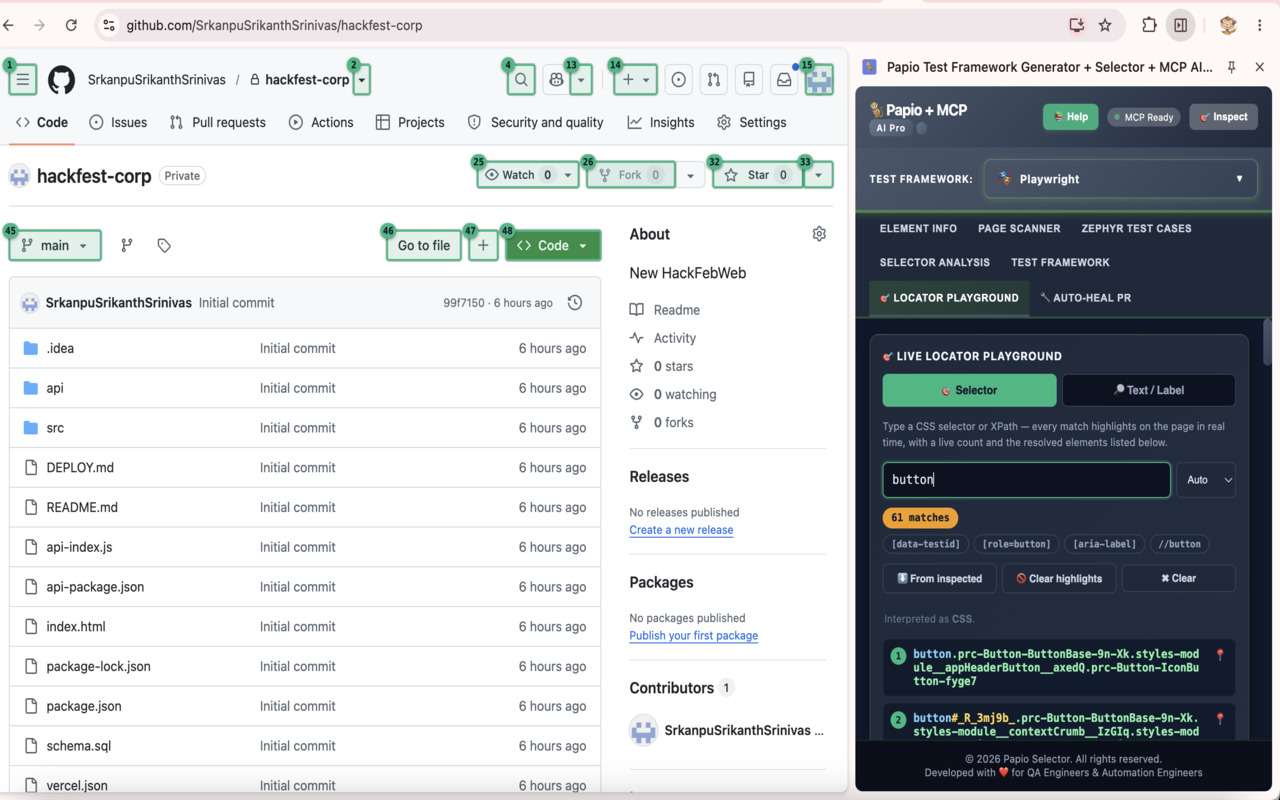Image resolution: width=1280 pixels, height=800 pixels.
Task: Open Auto selector type dropdown
Action: [x=1206, y=480]
